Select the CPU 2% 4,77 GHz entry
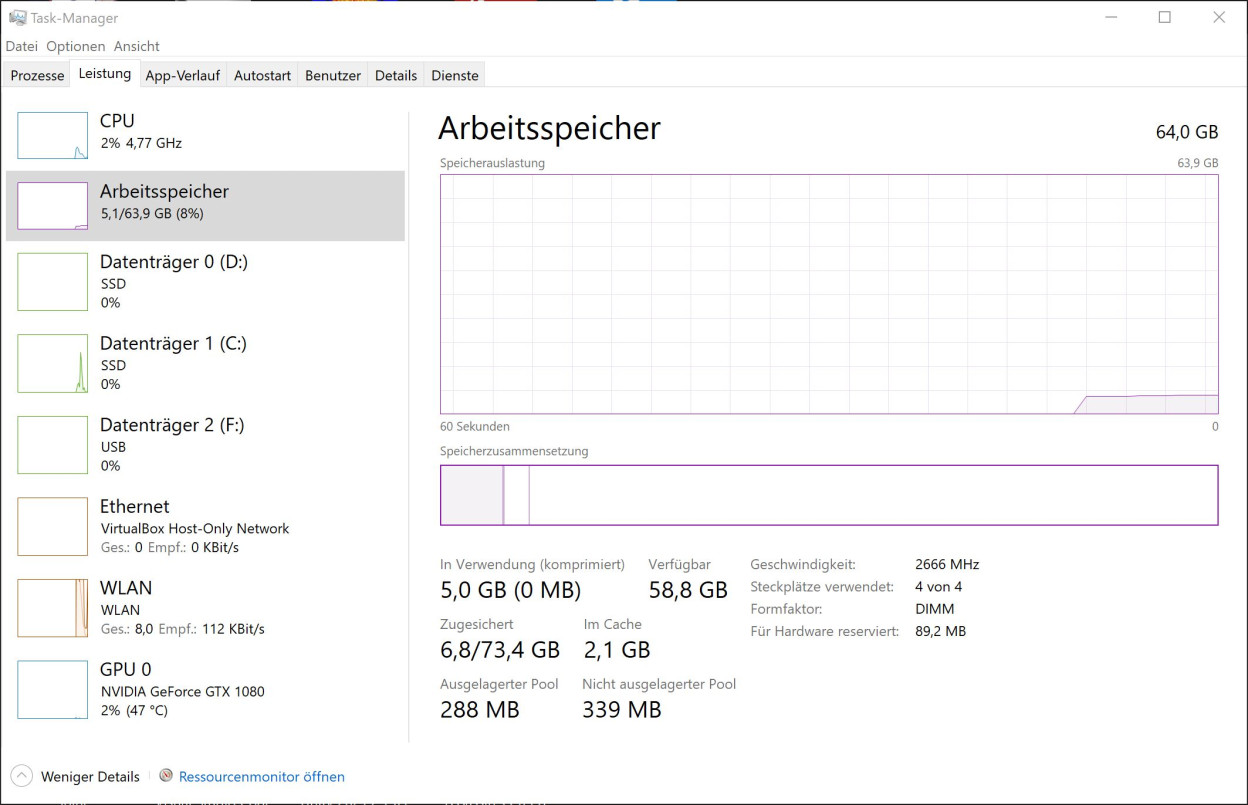This screenshot has width=1248, height=805. coord(205,134)
